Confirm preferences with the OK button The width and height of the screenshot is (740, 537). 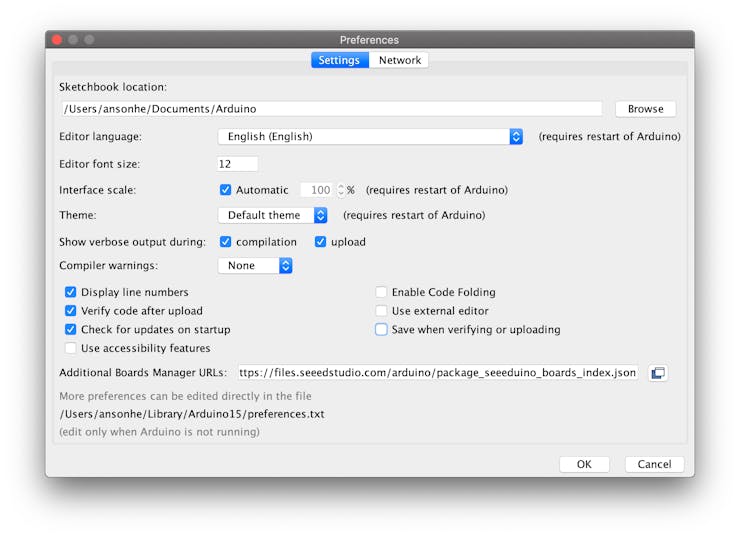pos(584,464)
